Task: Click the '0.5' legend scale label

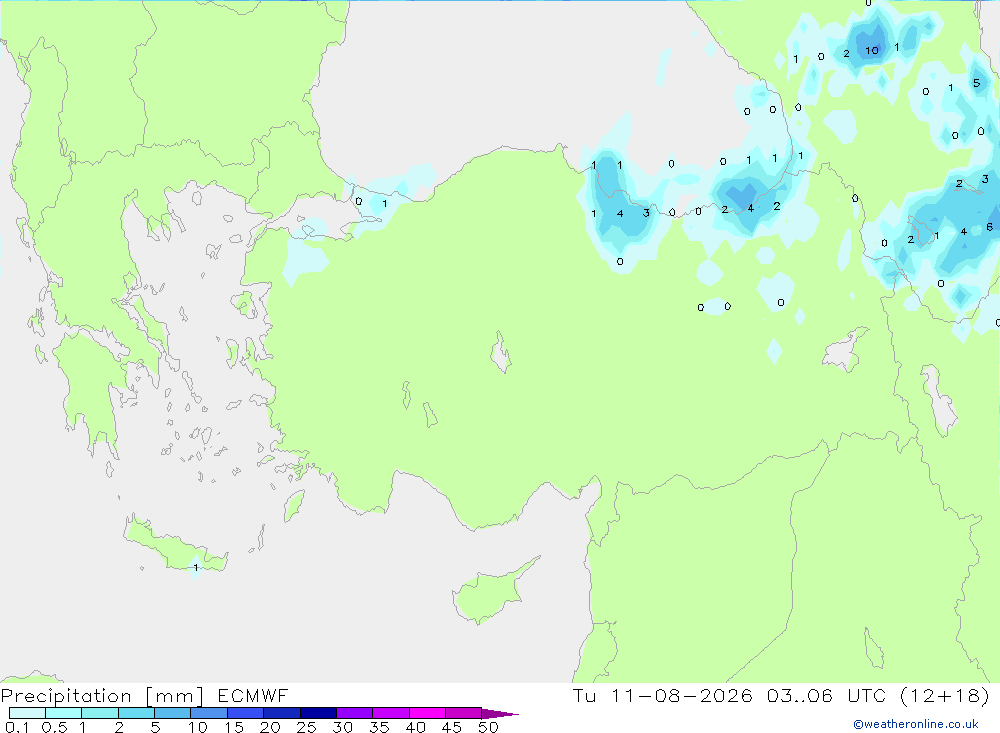Action: pos(54,727)
